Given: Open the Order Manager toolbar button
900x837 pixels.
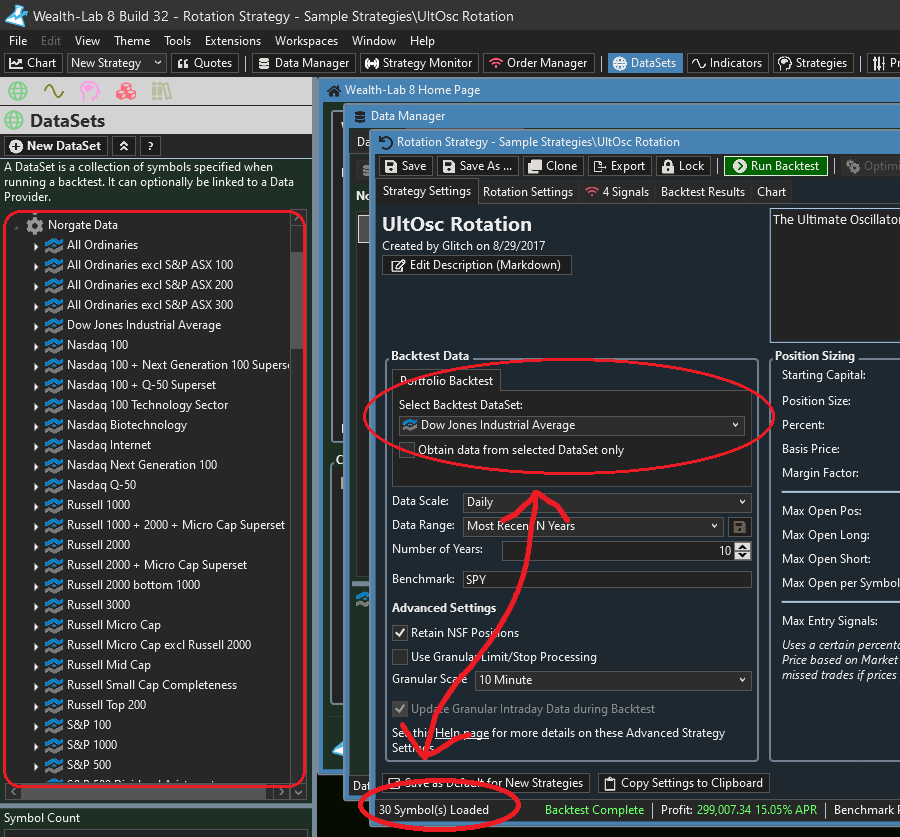Looking at the screenshot, I should point(538,63).
